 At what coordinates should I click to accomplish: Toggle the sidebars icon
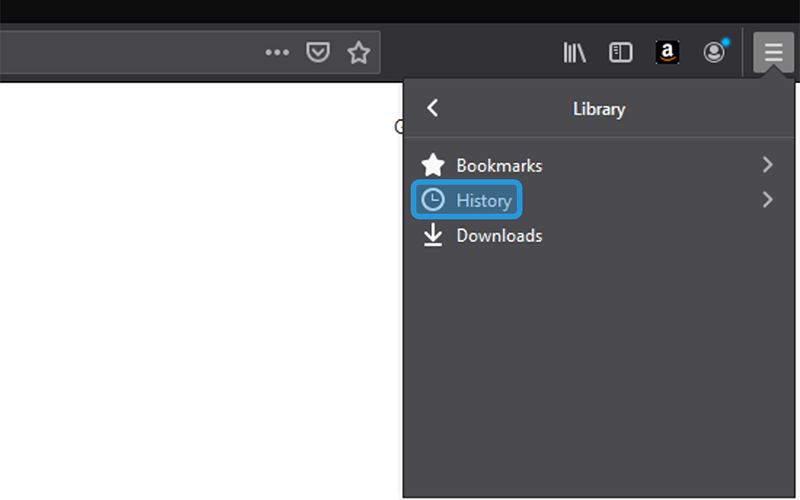[x=620, y=52]
